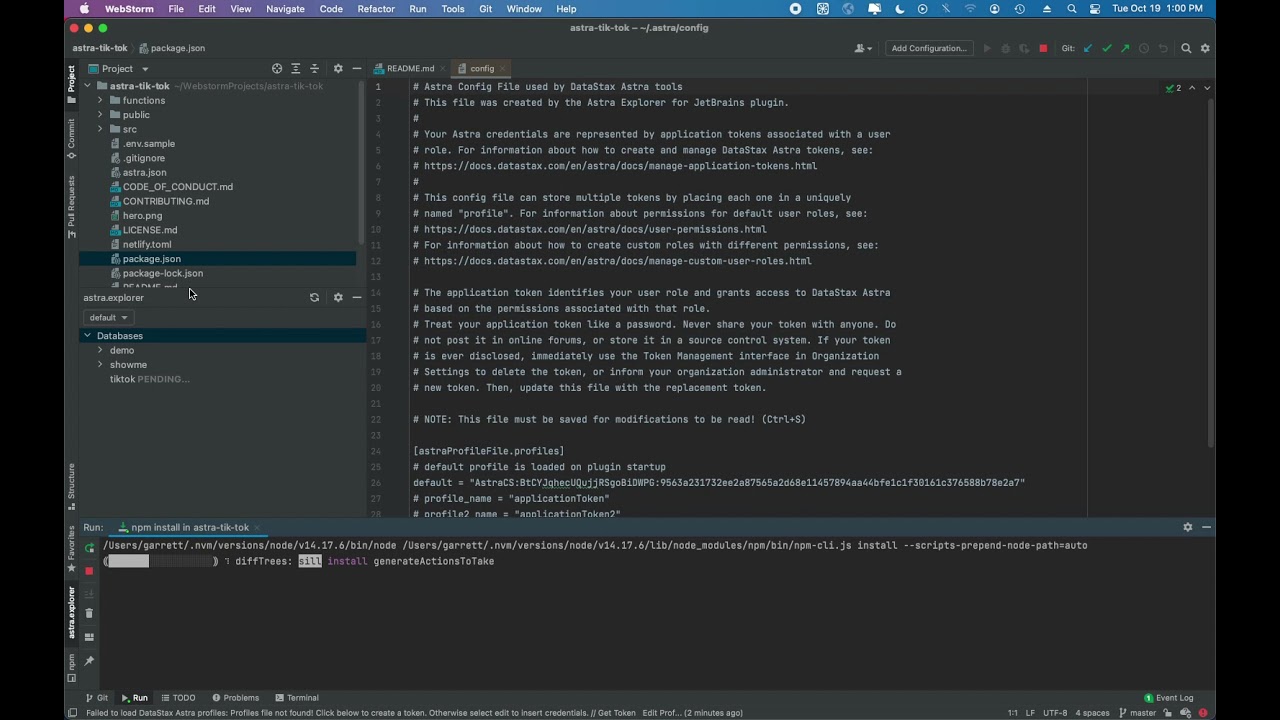Open the Refactor menu
1280x720 pixels.
click(x=376, y=9)
